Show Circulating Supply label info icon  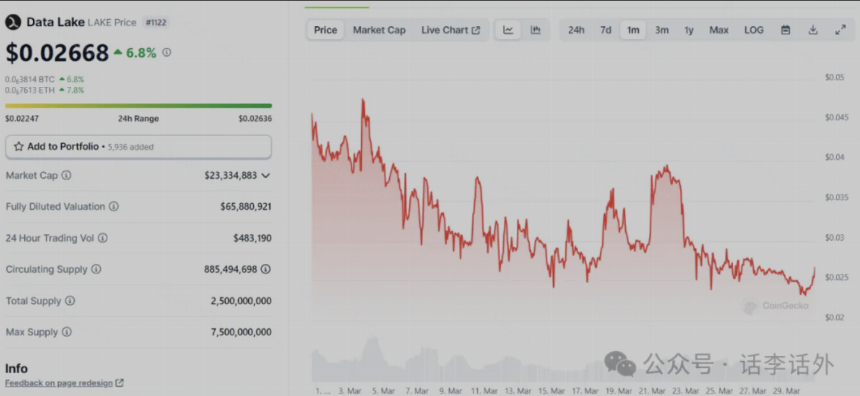click(96, 269)
